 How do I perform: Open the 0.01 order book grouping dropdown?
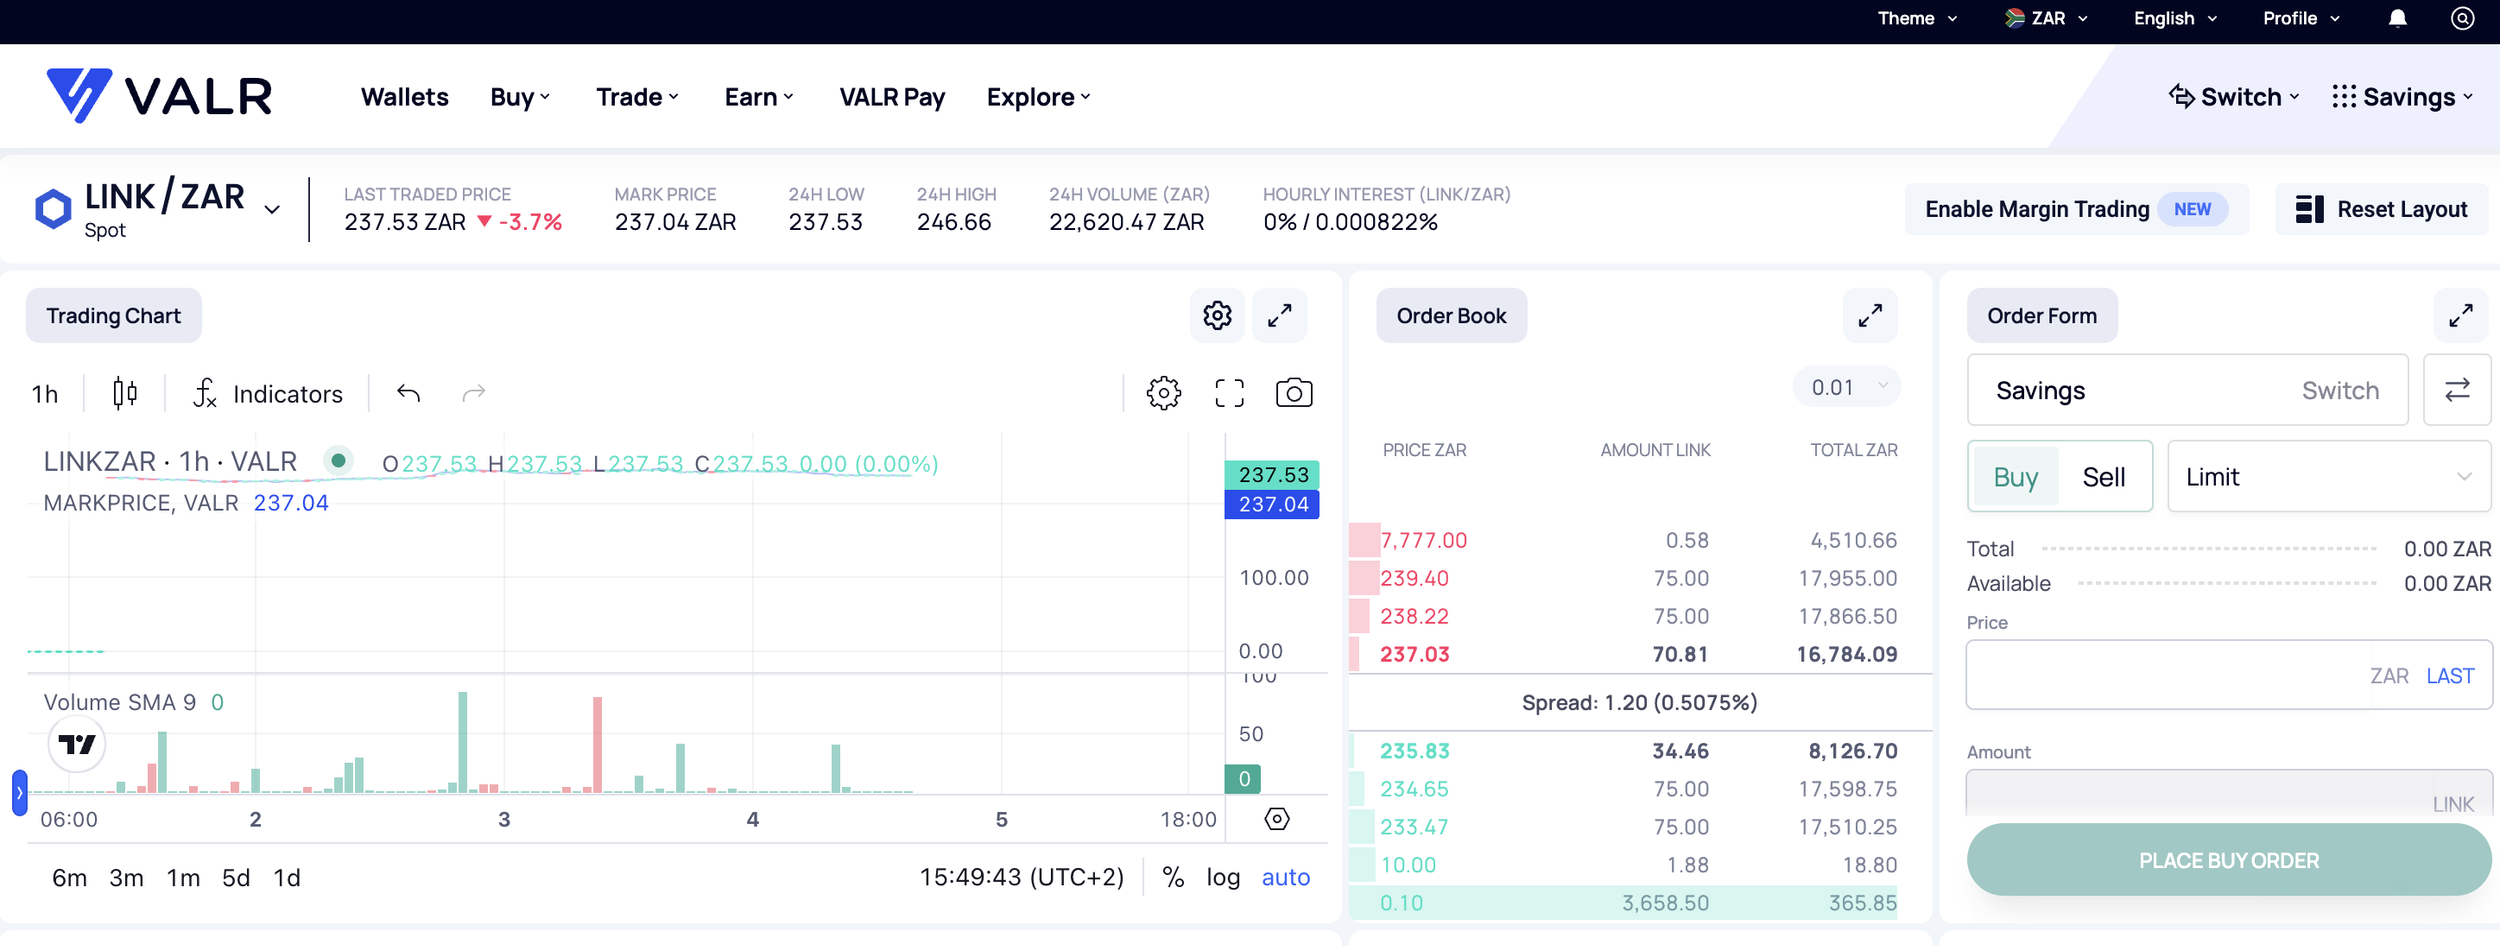point(1847,387)
